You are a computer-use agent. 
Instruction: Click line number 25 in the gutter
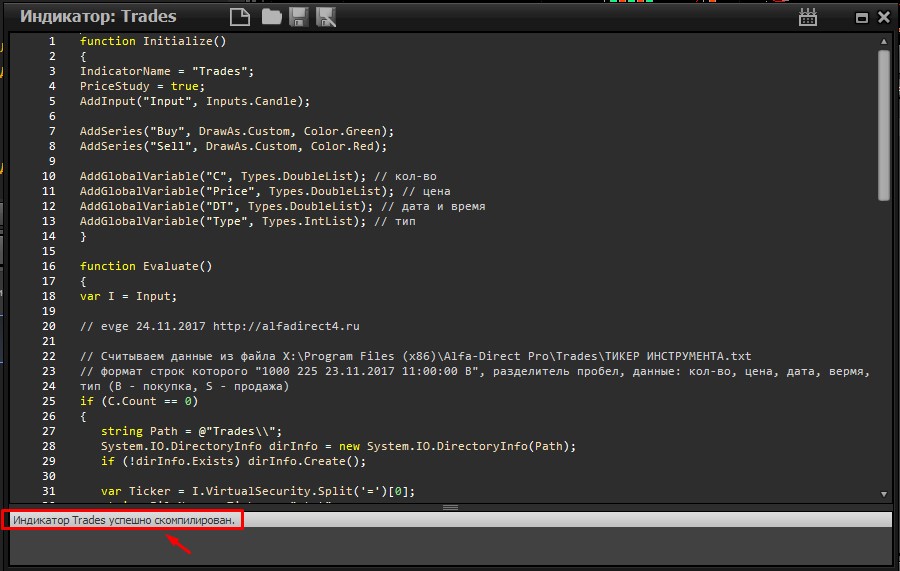tap(49, 401)
